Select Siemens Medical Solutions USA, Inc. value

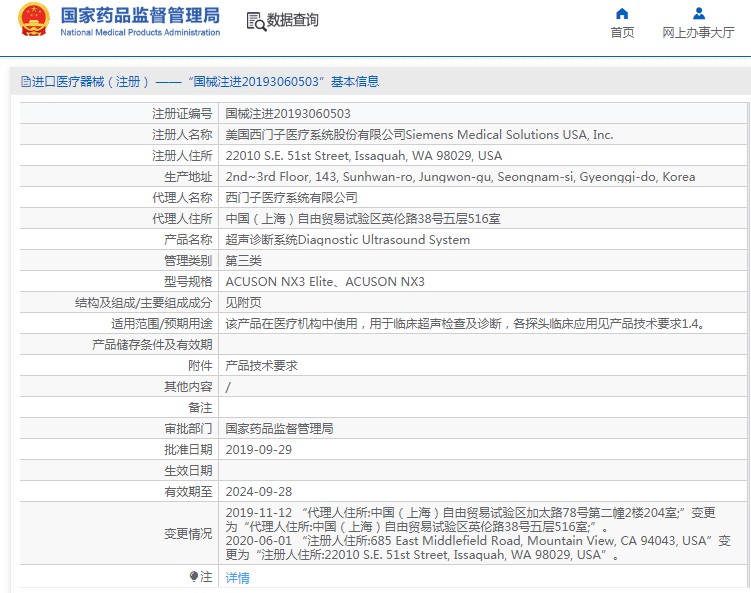pyautogui.click(x=419, y=135)
